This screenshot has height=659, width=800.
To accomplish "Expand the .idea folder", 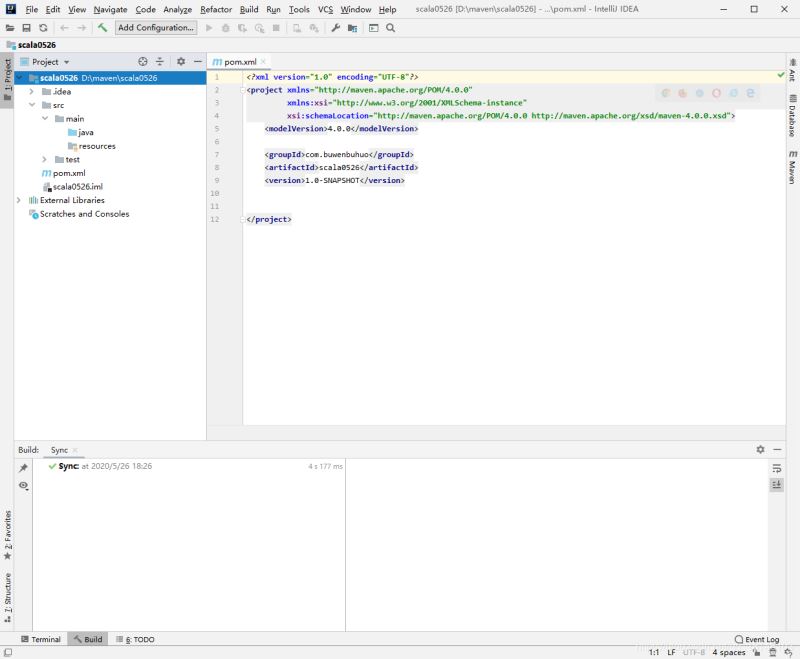I will click(32, 91).
